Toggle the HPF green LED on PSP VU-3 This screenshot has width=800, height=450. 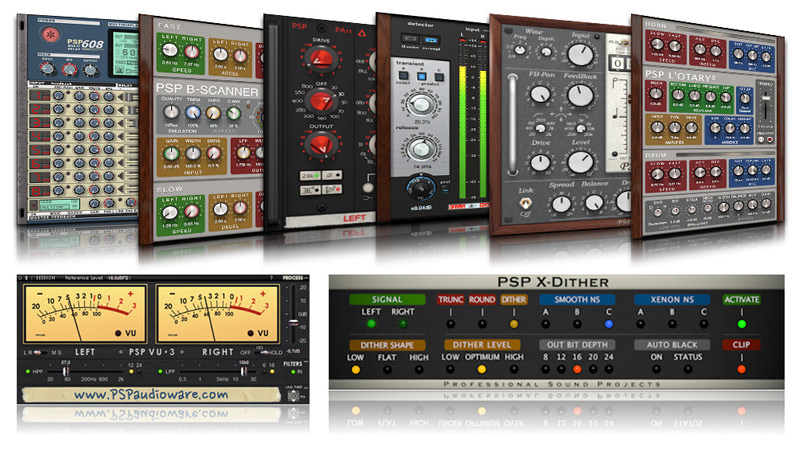pos(28,371)
